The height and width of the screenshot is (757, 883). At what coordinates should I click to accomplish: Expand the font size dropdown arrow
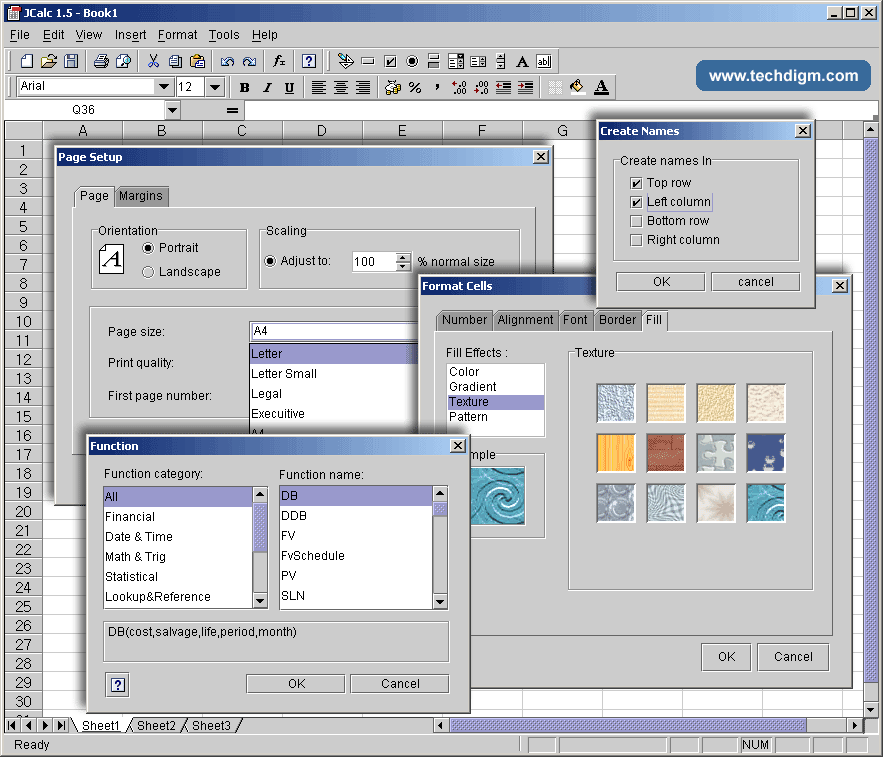point(215,87)
